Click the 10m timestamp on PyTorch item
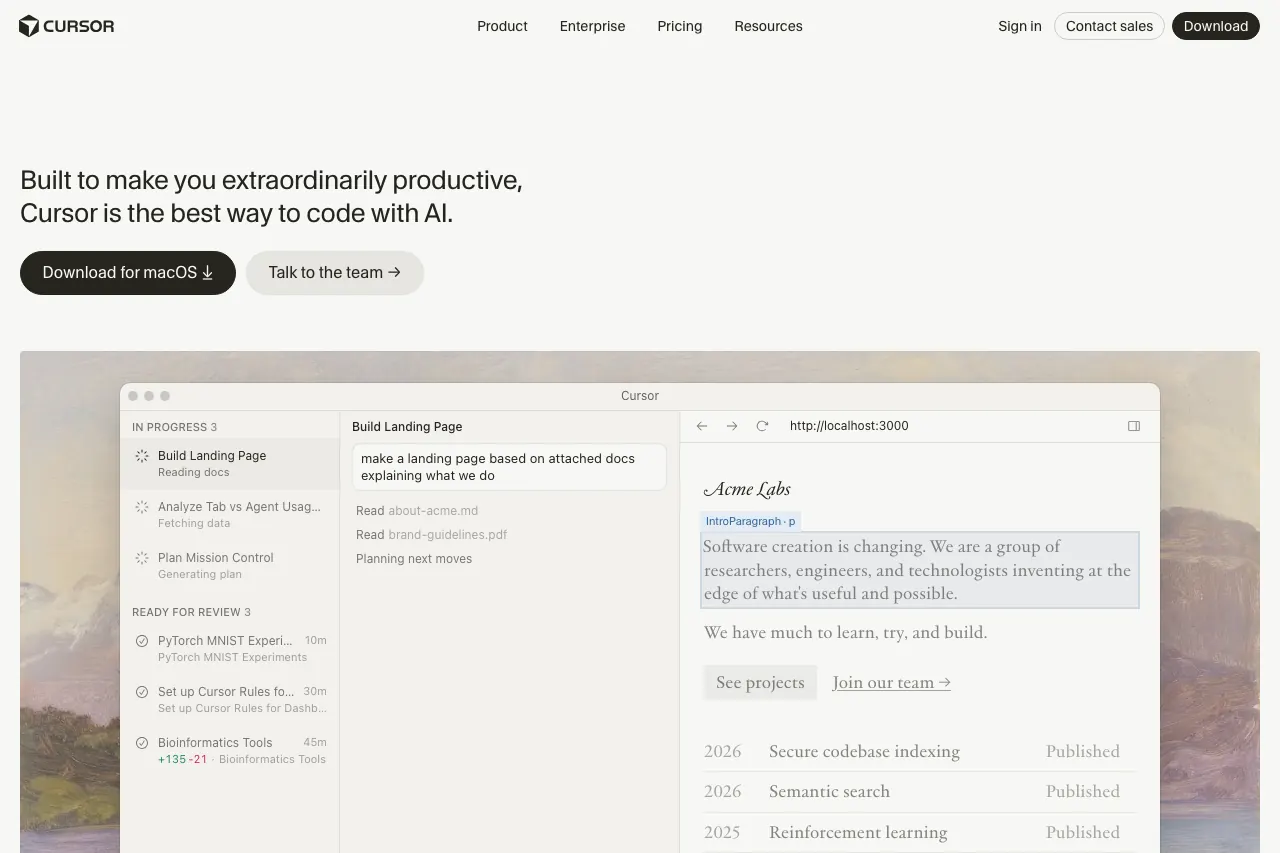 pos(316,641)
